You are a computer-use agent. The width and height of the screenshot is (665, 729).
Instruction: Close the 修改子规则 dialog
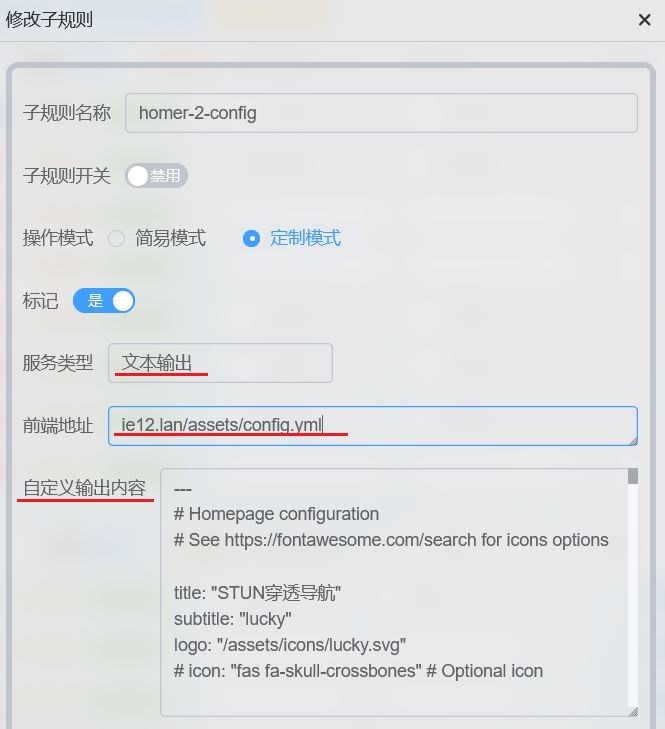[644, 20]
